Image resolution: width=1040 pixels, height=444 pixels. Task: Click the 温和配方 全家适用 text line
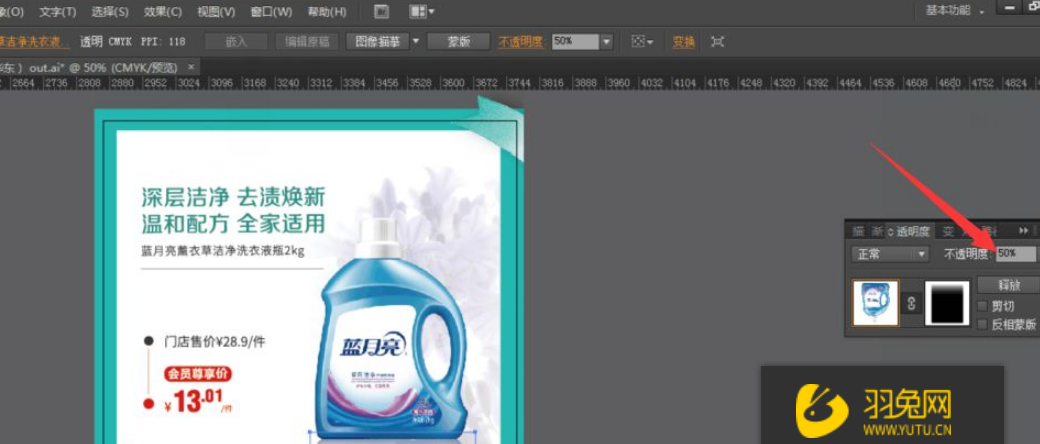pyautogui.click(x=233, y=223)
